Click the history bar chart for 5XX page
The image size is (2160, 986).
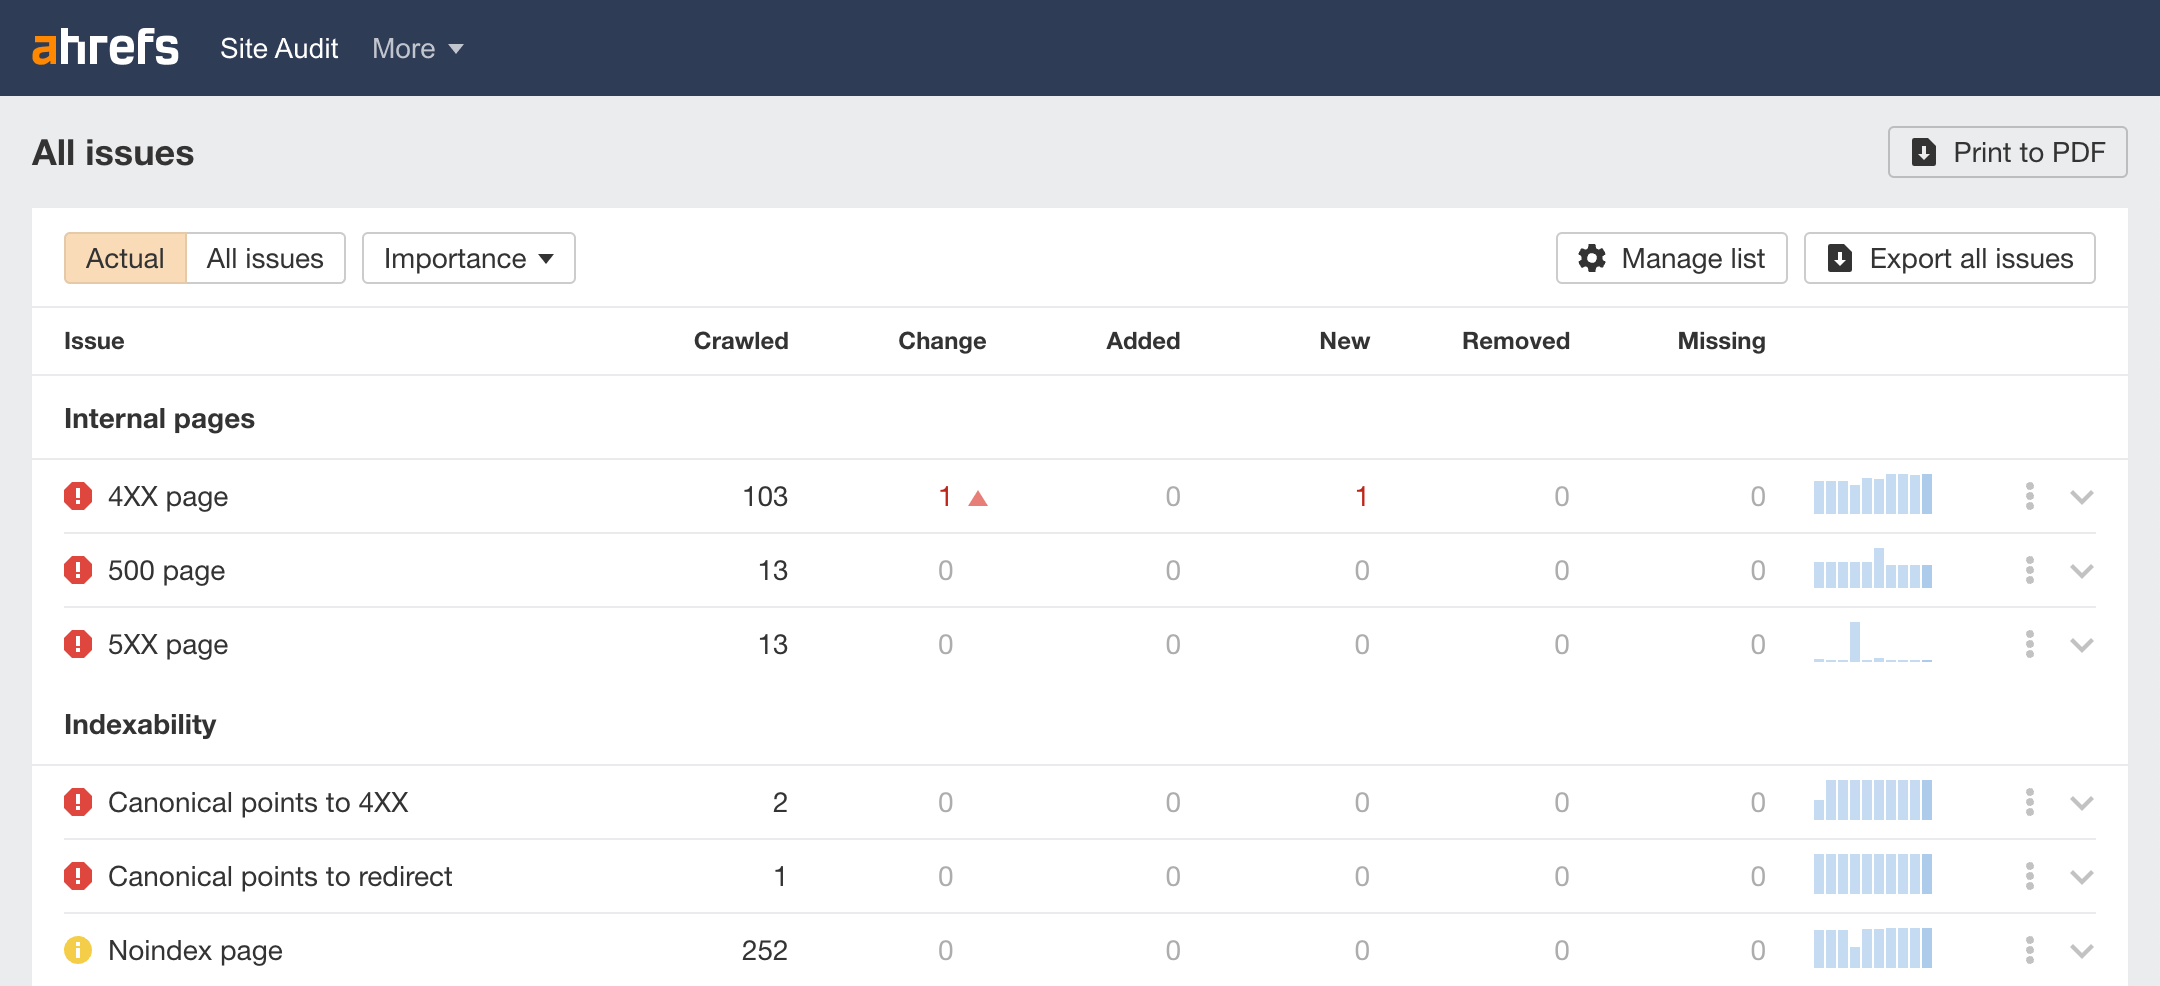[x=1872, y=643]
